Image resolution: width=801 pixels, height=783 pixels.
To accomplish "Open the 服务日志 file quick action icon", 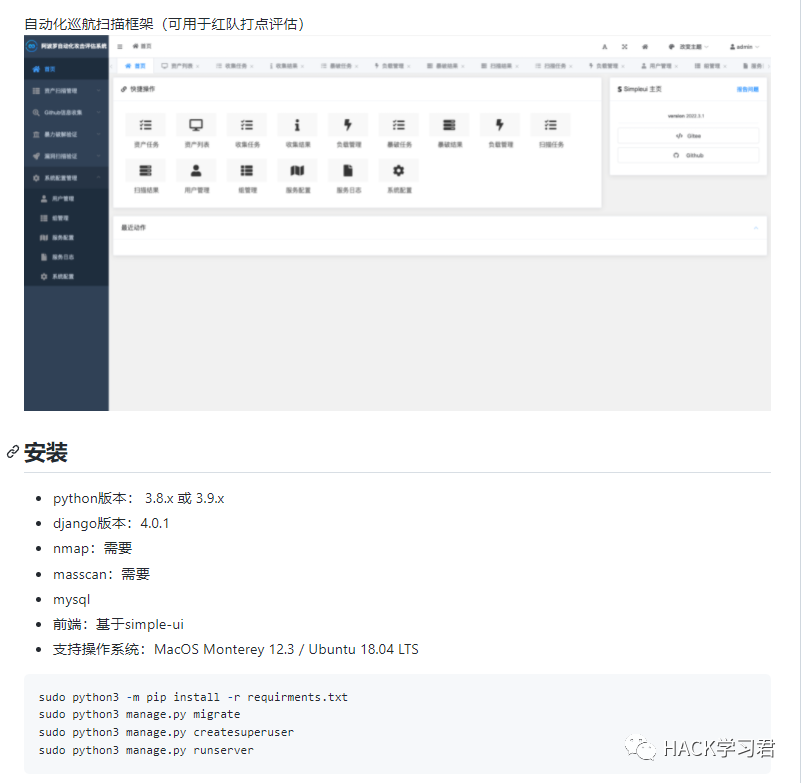I will 348,171.
